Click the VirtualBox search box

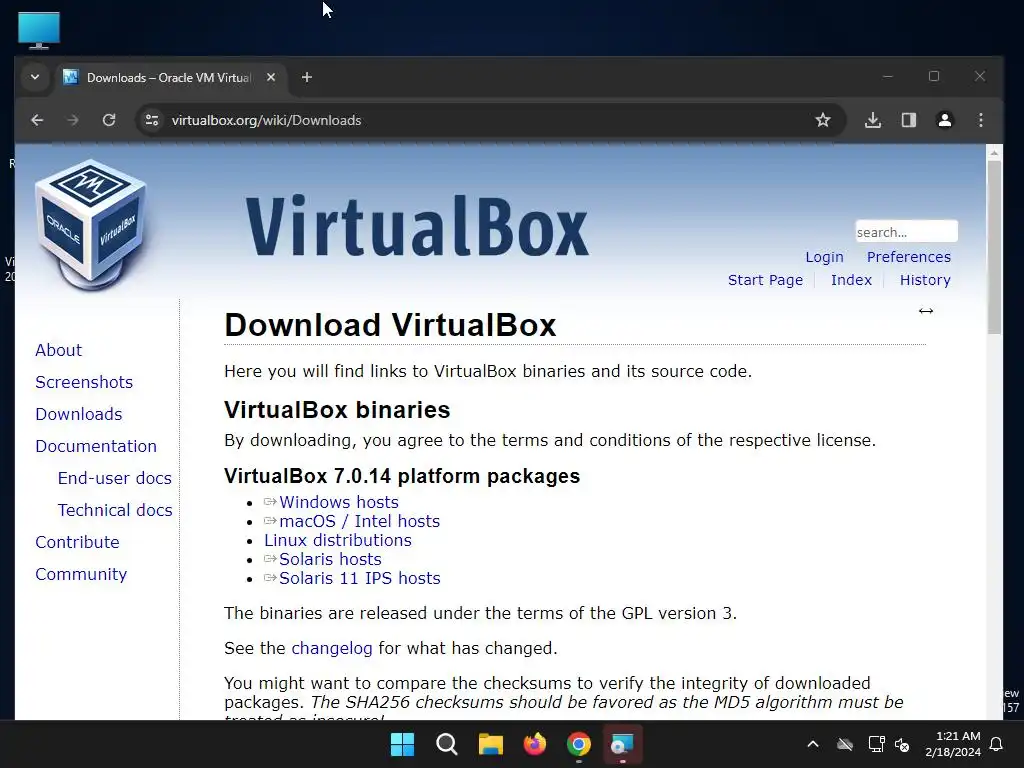pos(906,232)
